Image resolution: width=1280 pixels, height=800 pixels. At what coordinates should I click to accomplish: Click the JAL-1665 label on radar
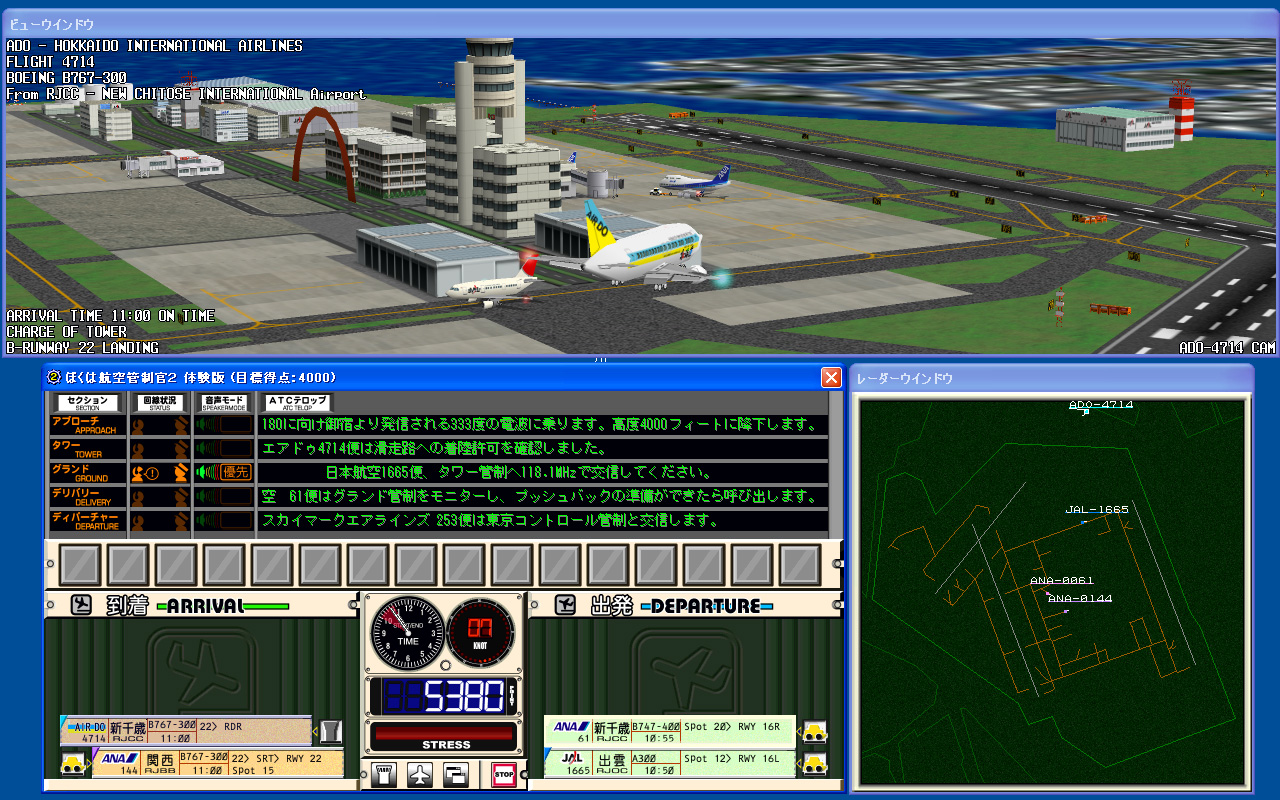[x=1097, y=510]
